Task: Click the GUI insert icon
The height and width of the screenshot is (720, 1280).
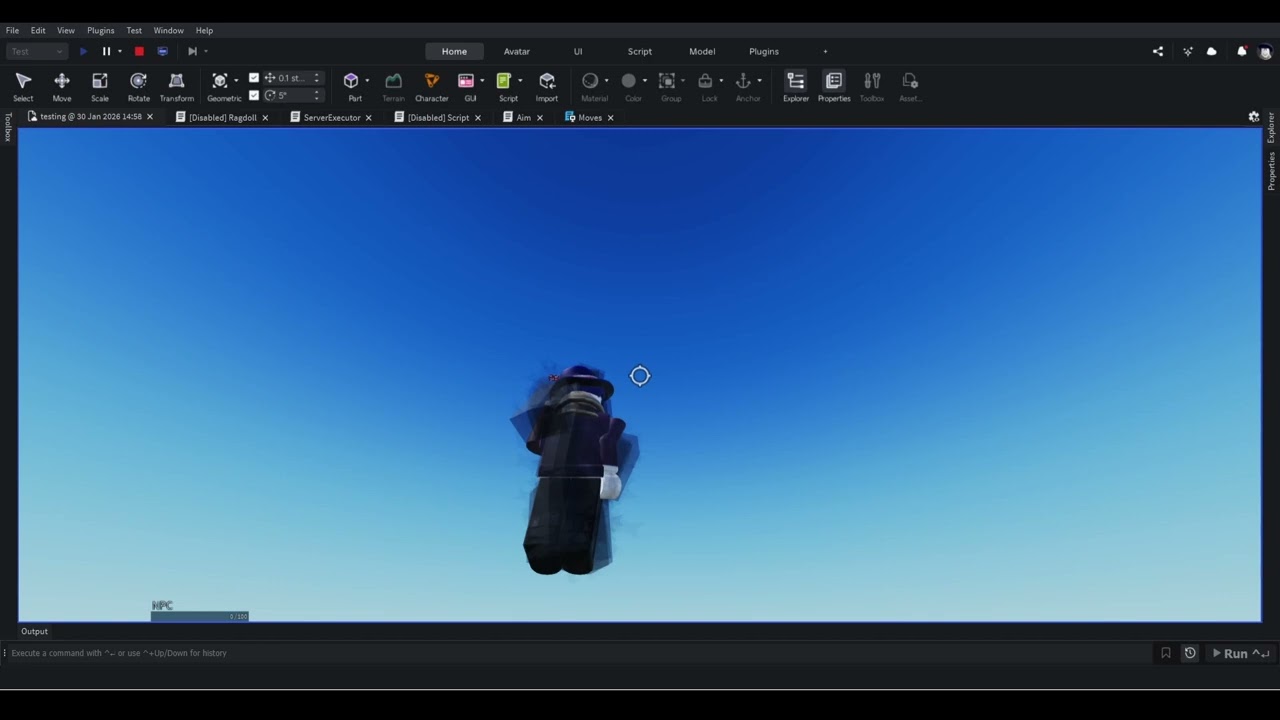Action: [x=466, y=81]
